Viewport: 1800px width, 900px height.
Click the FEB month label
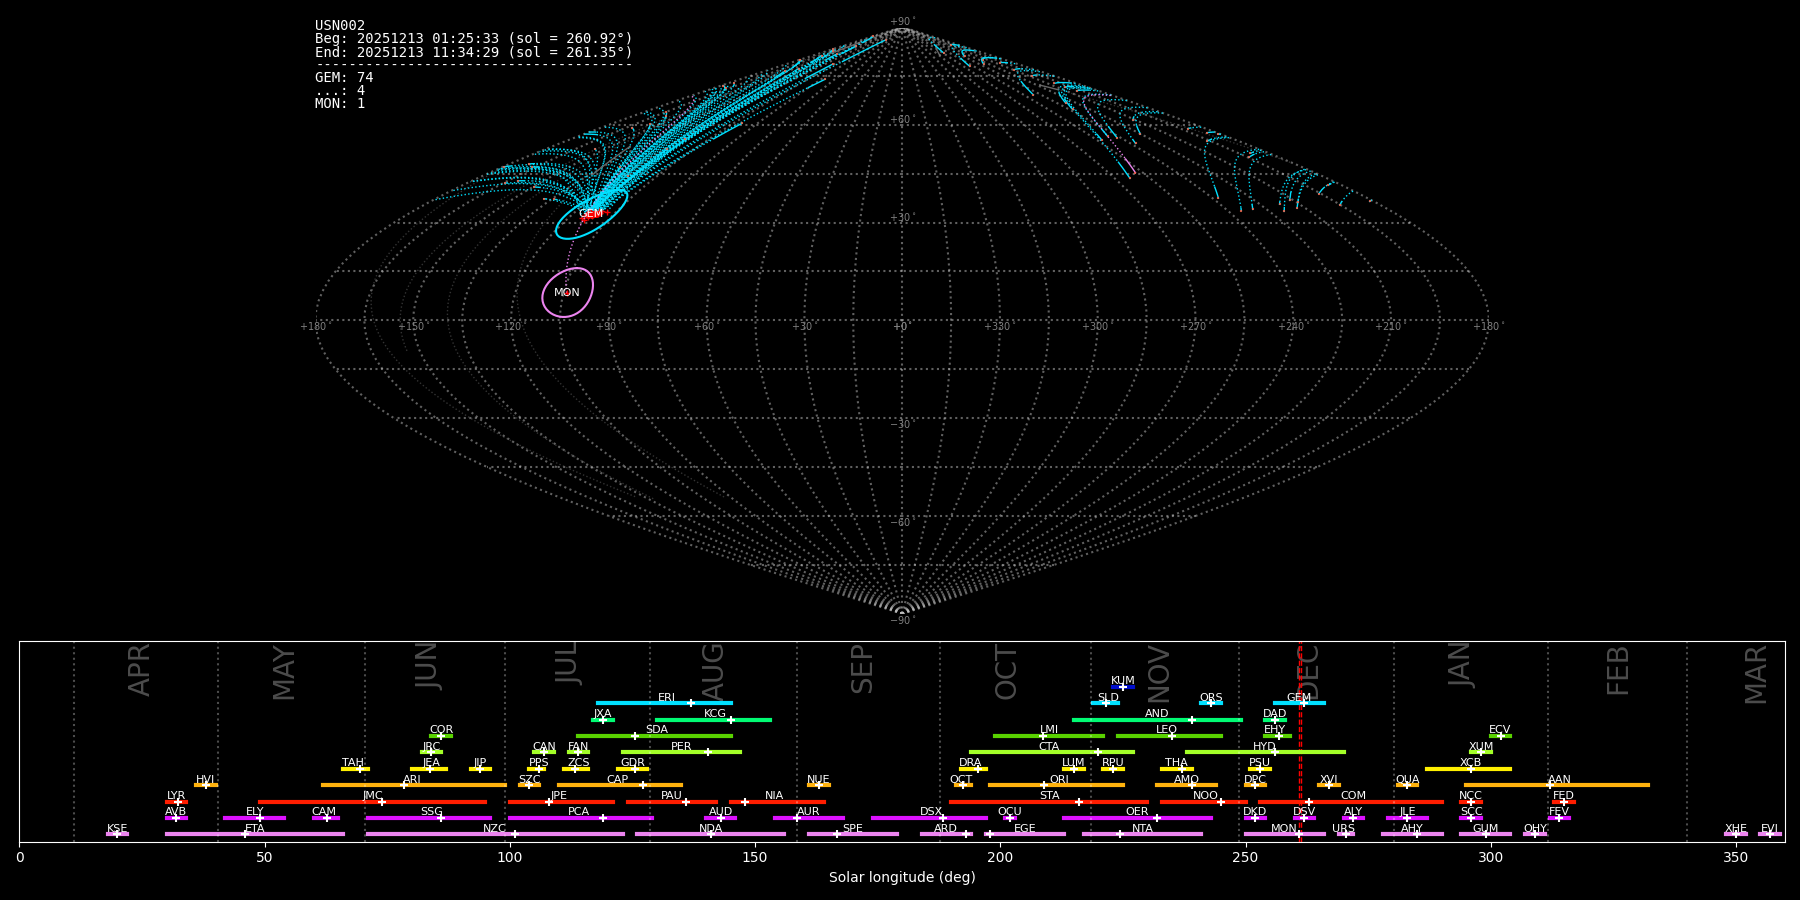coord(1618,670)
